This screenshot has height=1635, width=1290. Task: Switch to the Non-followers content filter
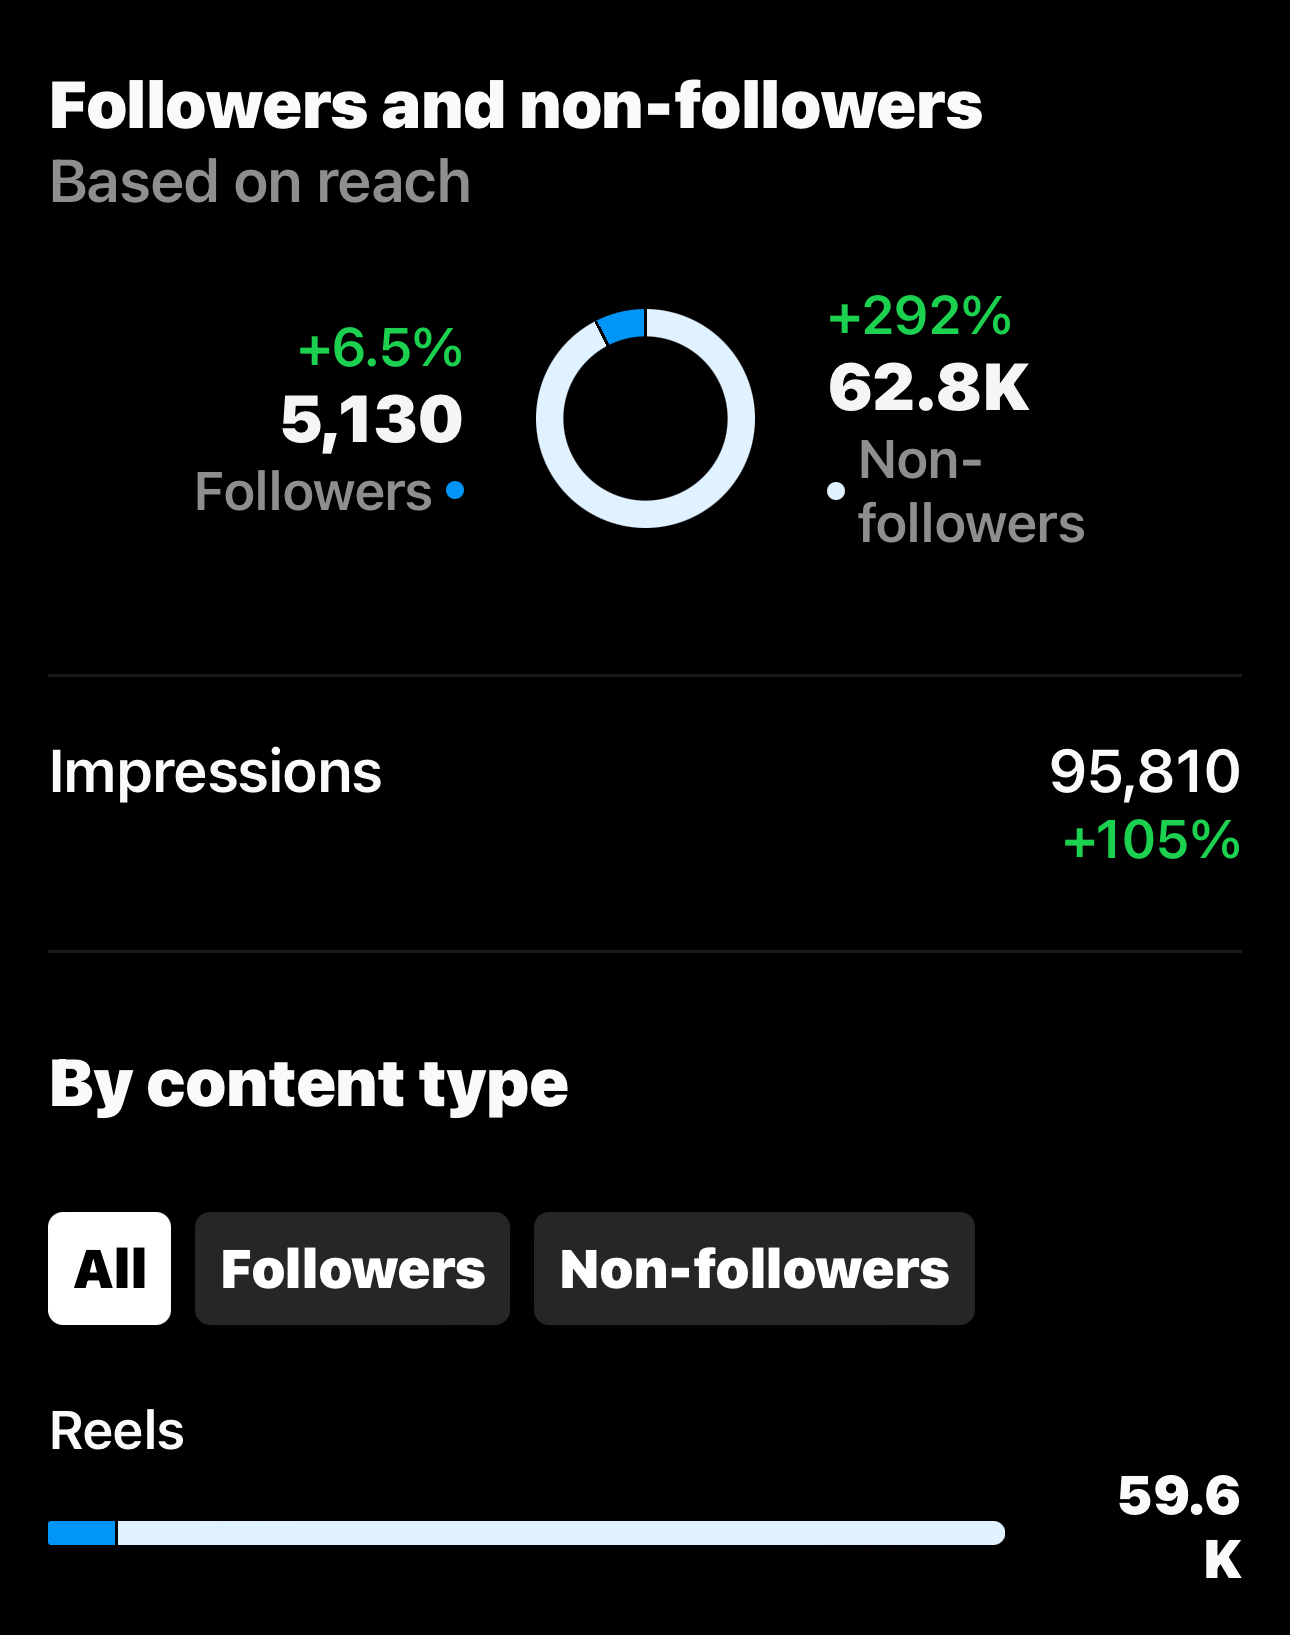point(754,1268)
